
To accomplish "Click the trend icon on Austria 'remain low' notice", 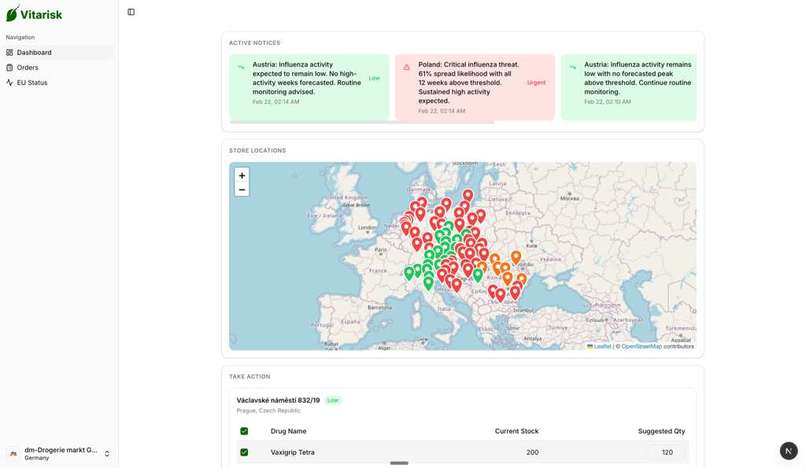I will point(241,67).
